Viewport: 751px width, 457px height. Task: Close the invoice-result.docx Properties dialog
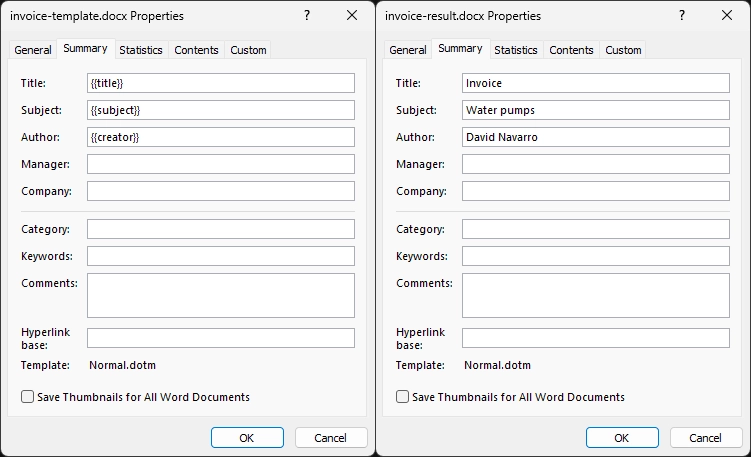(727, 15)
